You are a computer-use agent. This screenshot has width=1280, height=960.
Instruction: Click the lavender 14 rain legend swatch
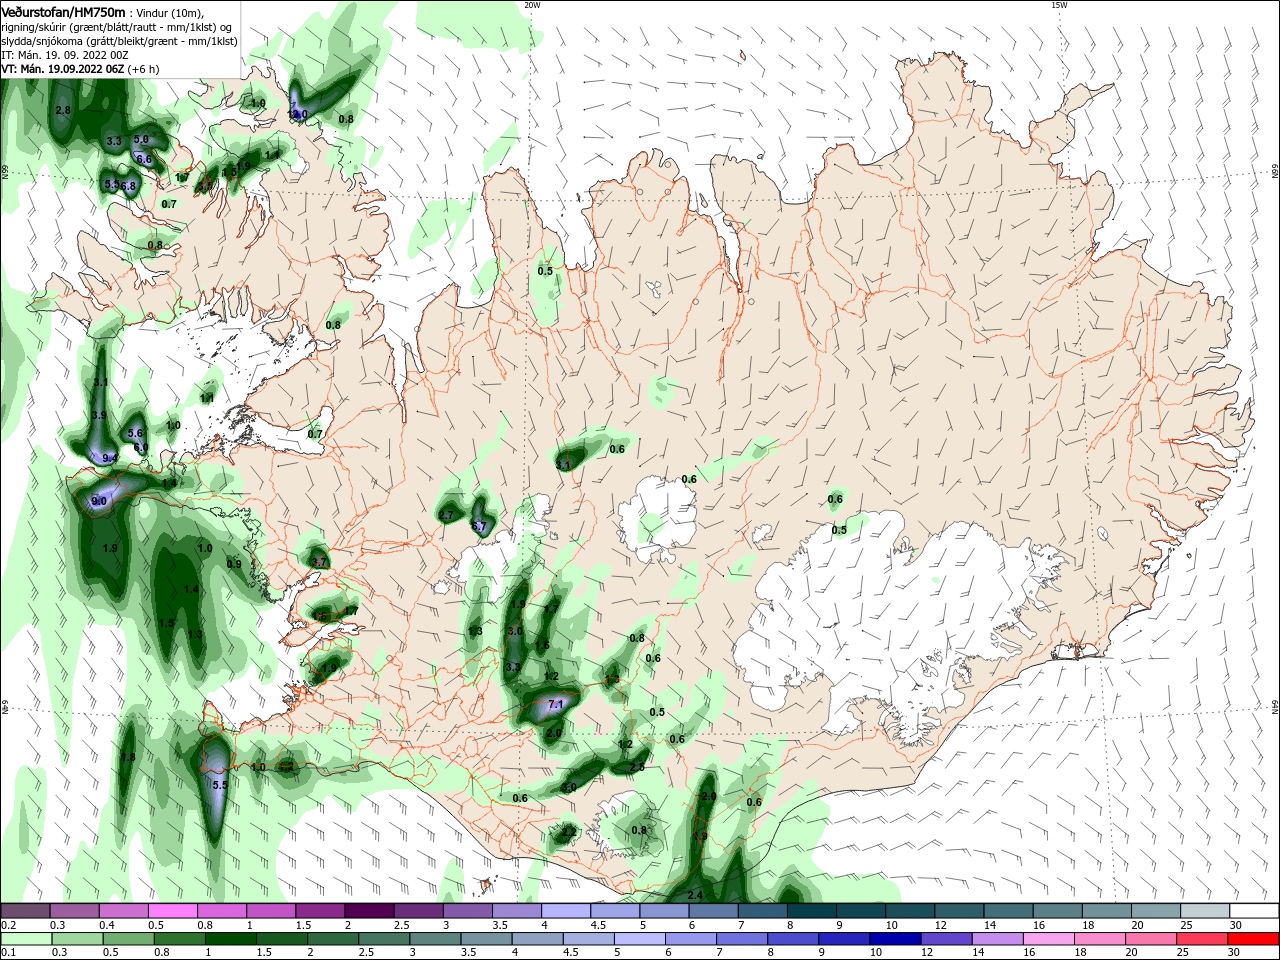tap(997, 939)
